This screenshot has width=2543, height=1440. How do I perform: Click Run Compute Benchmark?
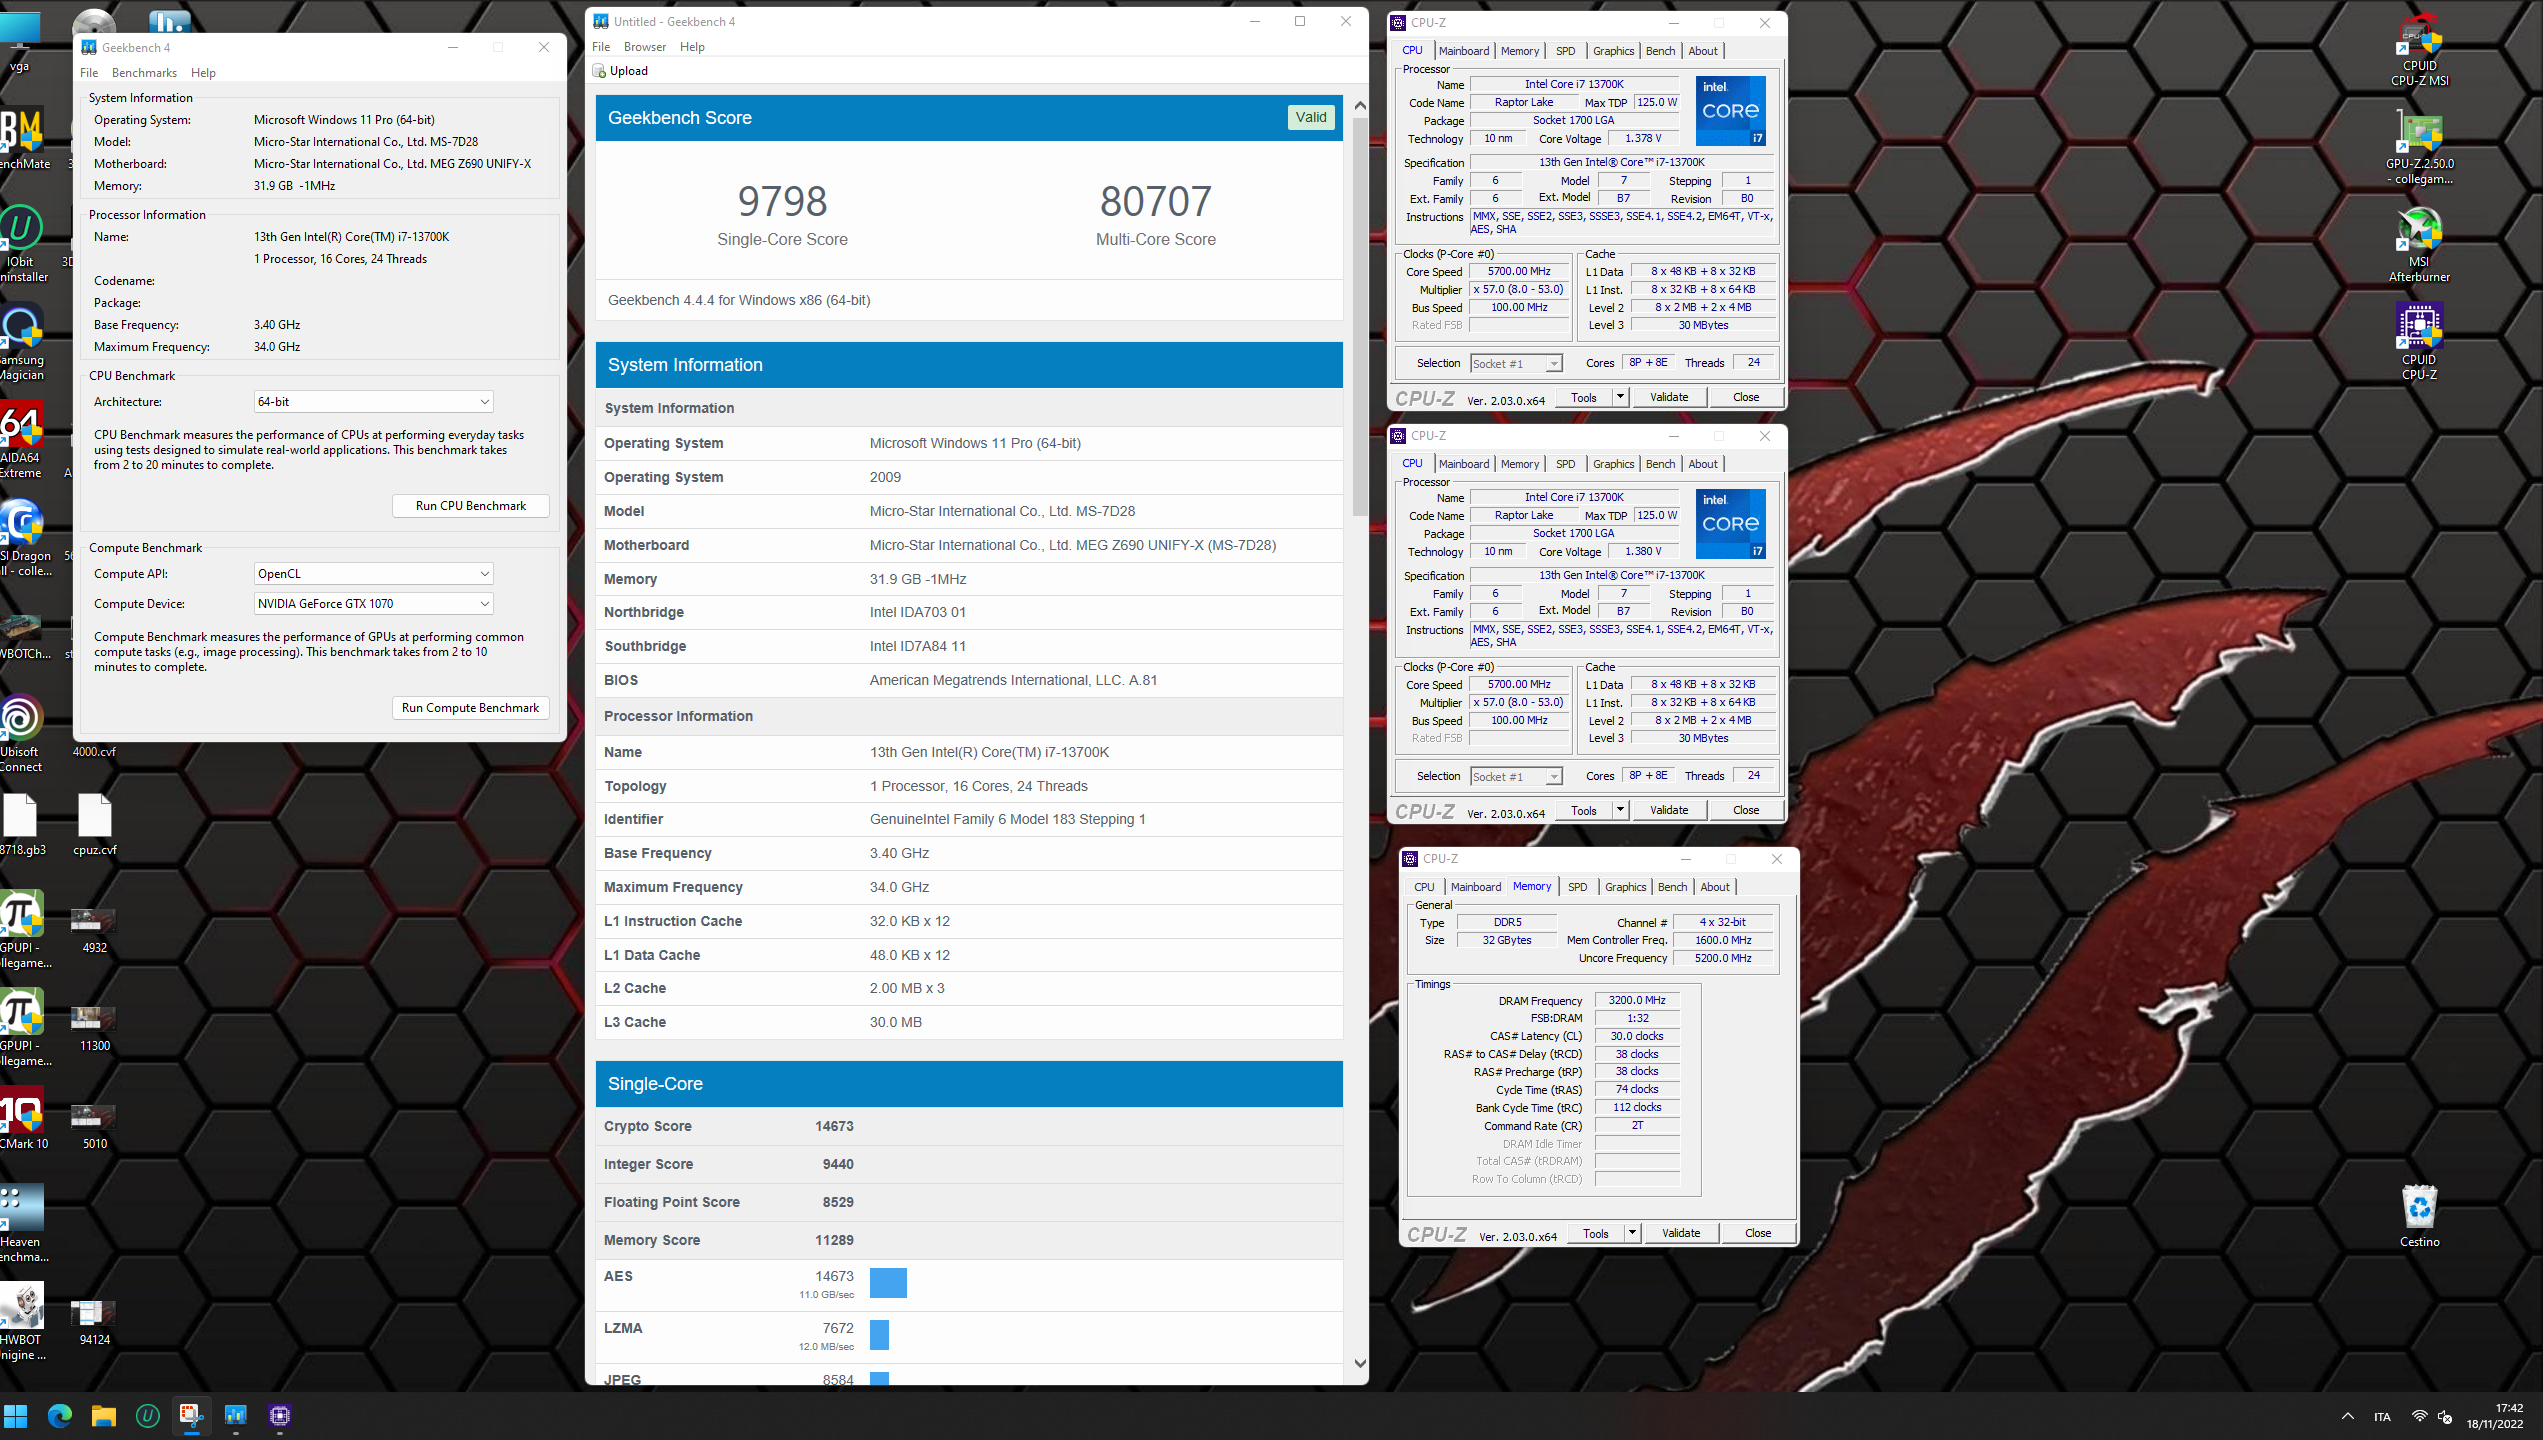coord(471,708)
